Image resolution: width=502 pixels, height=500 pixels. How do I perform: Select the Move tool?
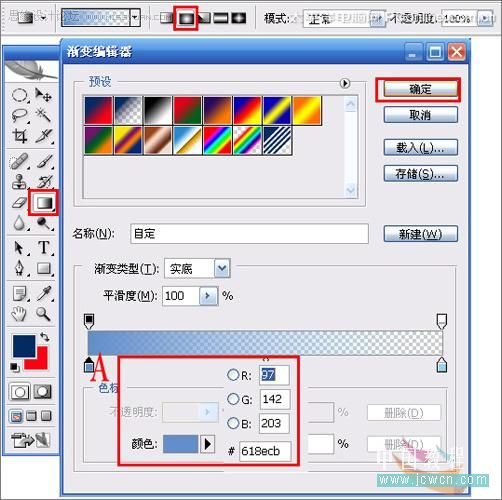[43, 95]
